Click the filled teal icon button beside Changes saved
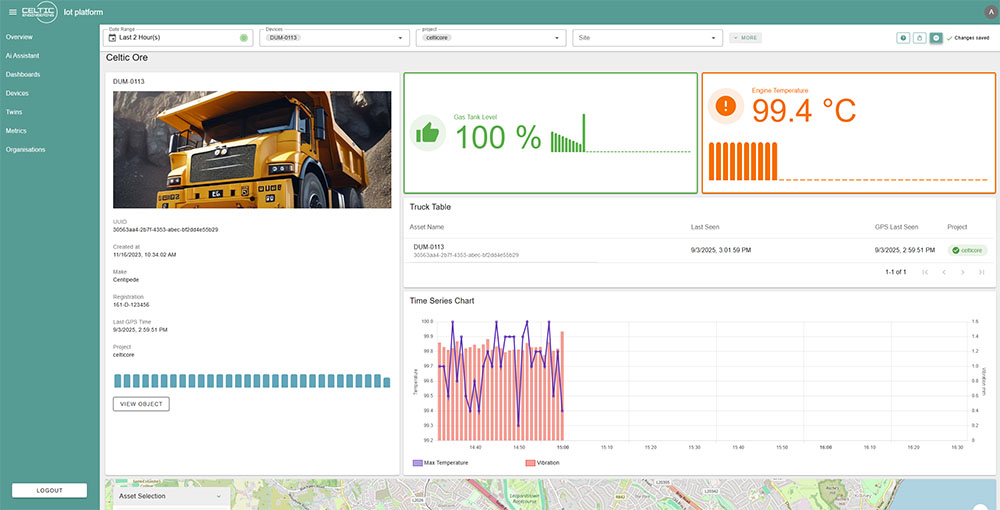Screen dimensions: 1000x510 pyautogui.click(x=936, y=38)
